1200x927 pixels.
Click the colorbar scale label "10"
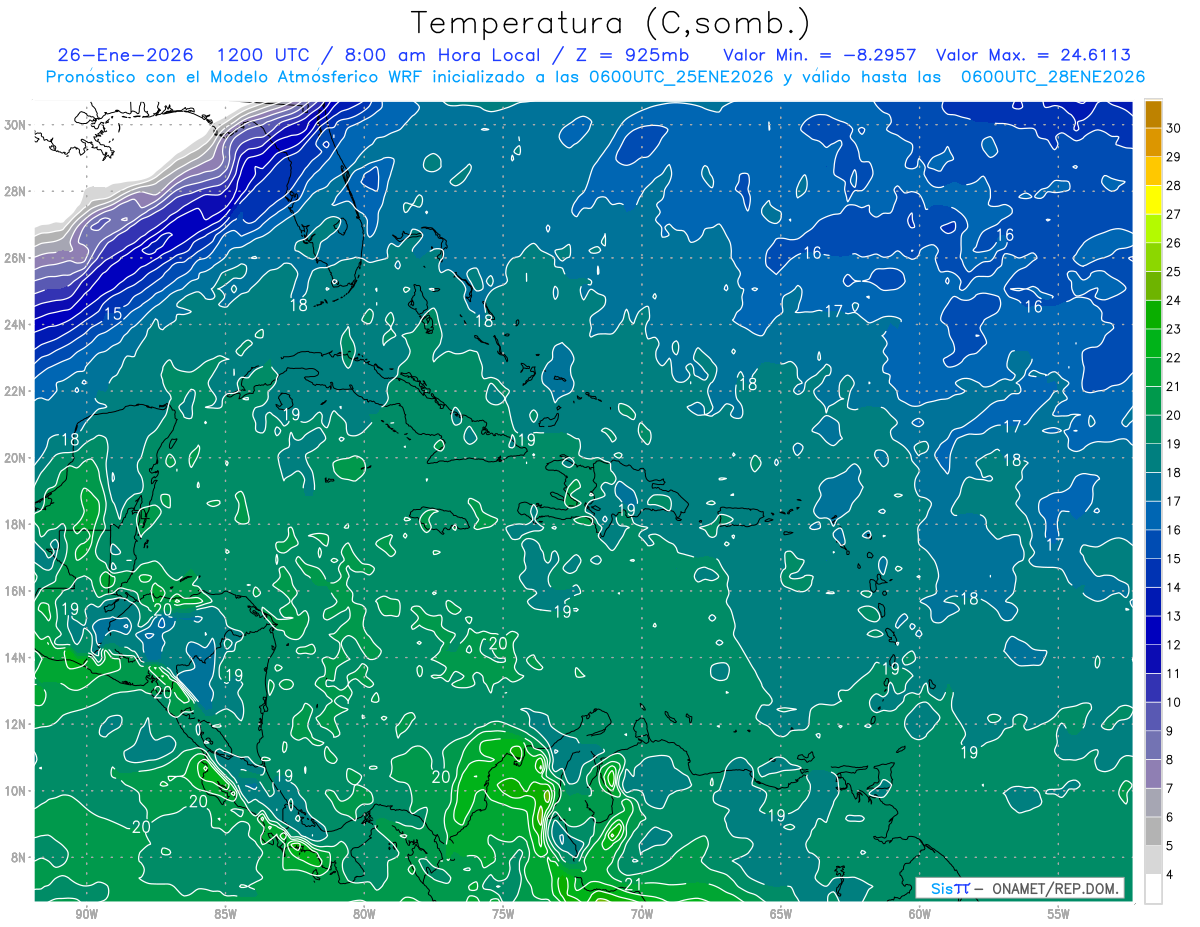(1174, 702)
